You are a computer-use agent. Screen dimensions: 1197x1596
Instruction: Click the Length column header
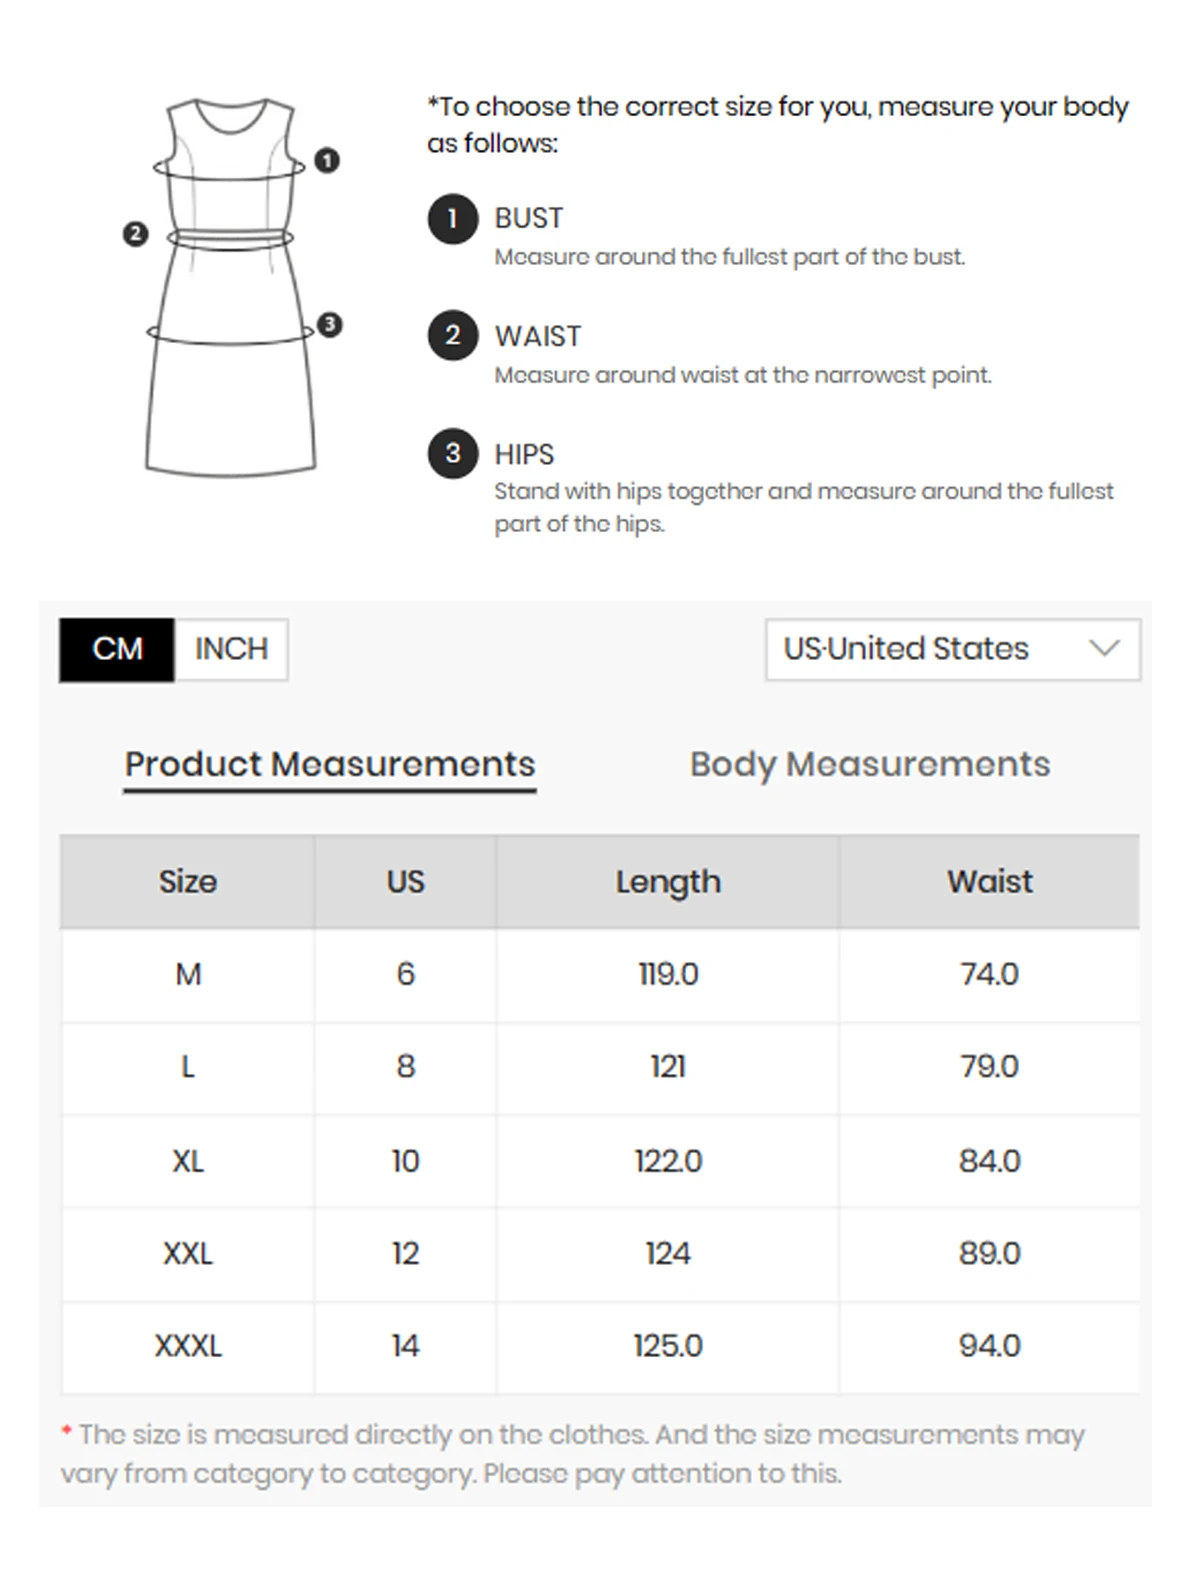(x=667, y=881)
